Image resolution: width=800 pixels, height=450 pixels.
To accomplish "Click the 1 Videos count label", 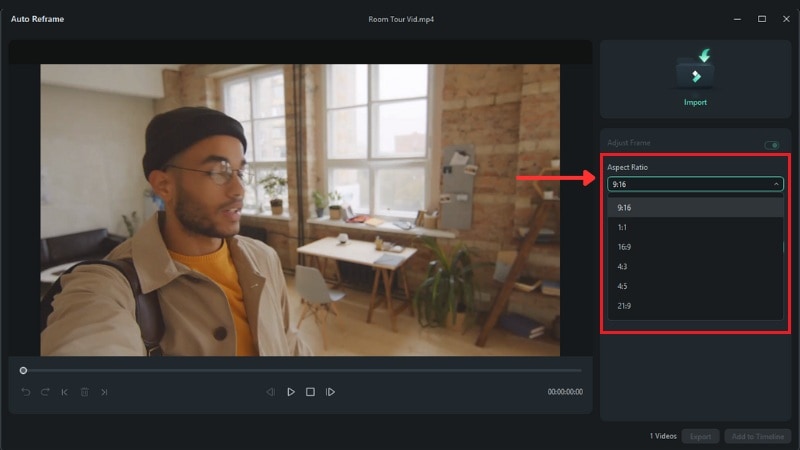I will pyautogui.click(x=663, y=436).
